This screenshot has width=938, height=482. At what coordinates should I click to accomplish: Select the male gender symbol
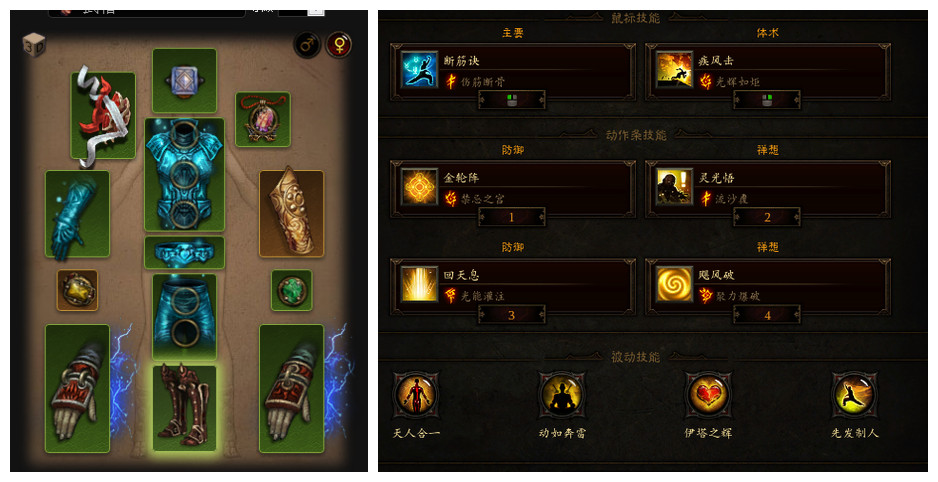coord(307,45)
